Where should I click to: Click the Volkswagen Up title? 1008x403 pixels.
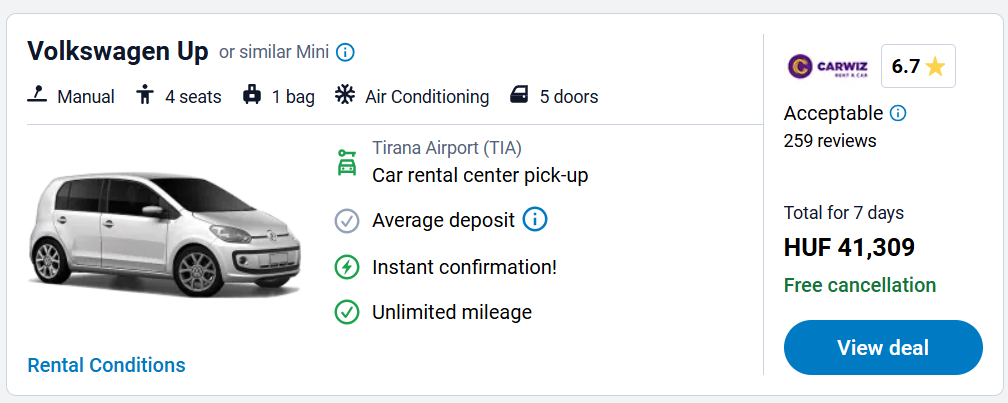(x=118, y=51)
